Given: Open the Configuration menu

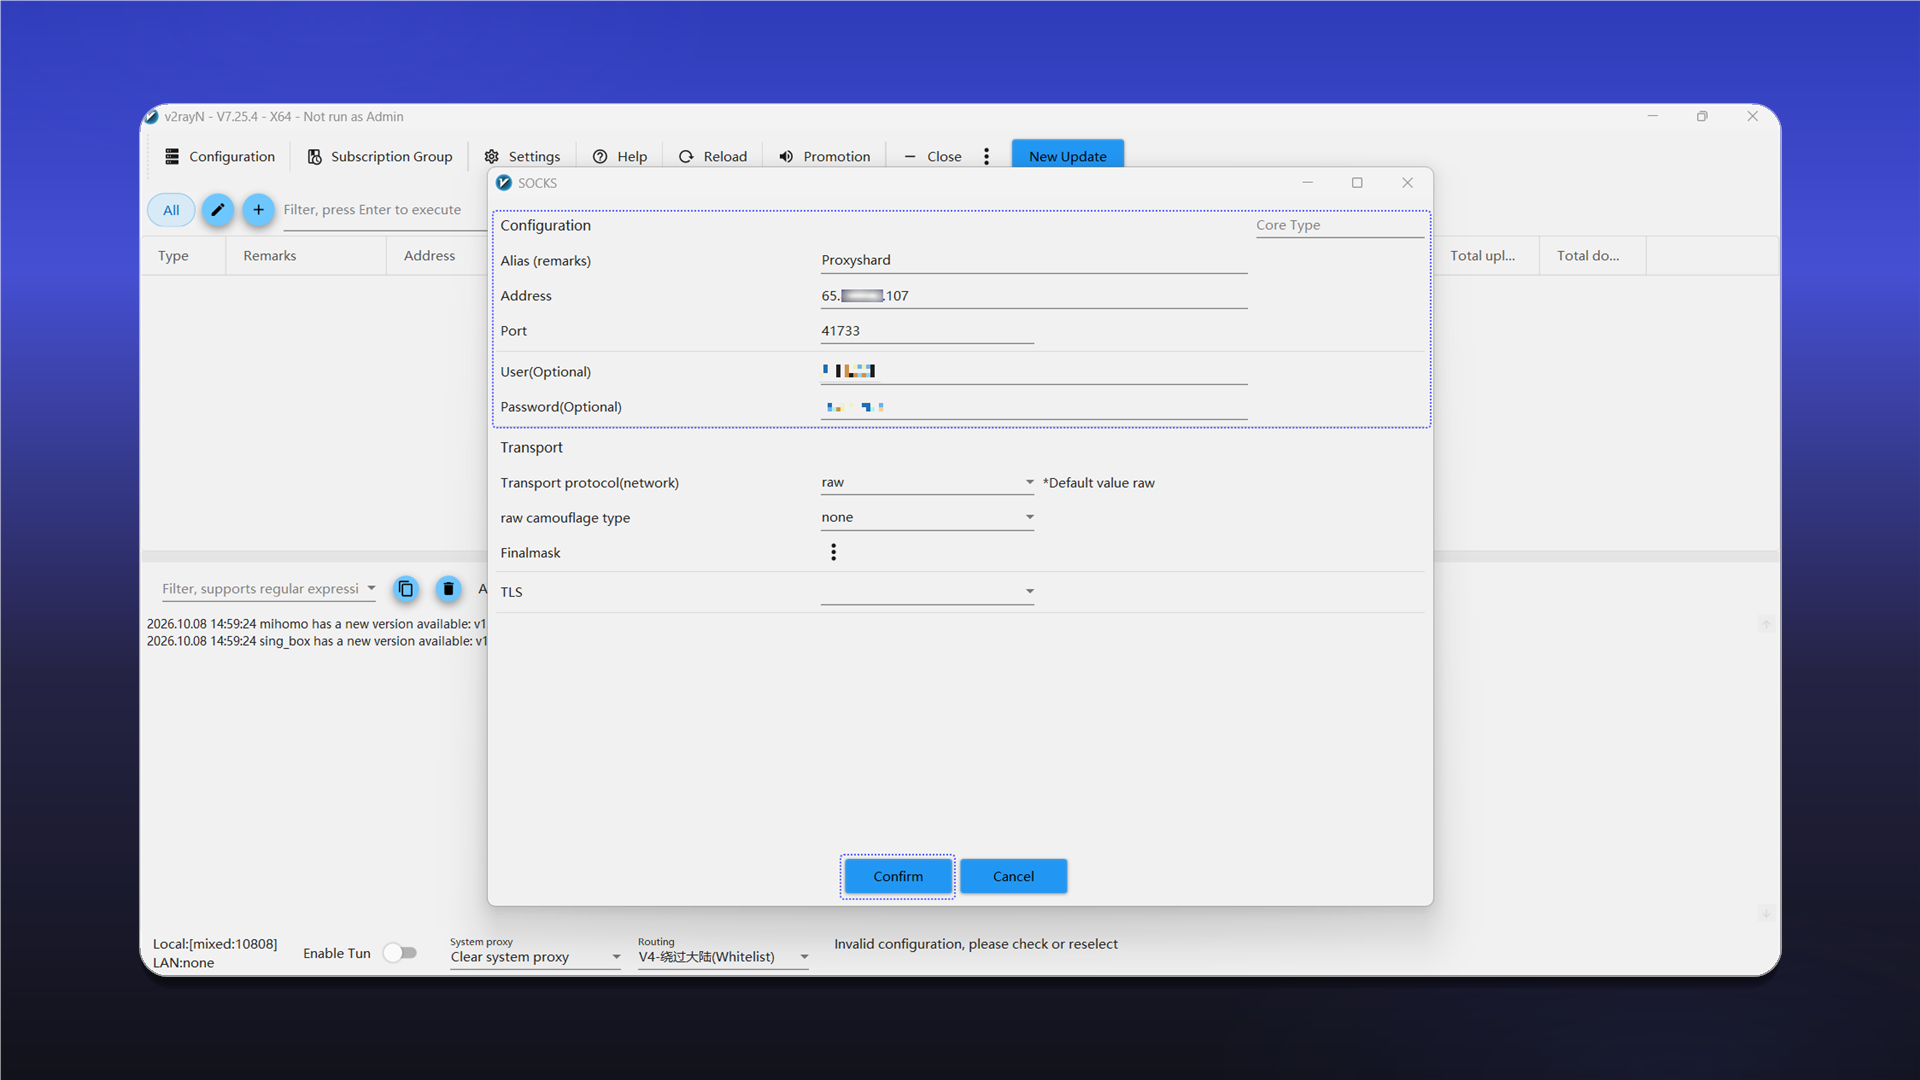Looking at the screenshot, I should (220, 157).
